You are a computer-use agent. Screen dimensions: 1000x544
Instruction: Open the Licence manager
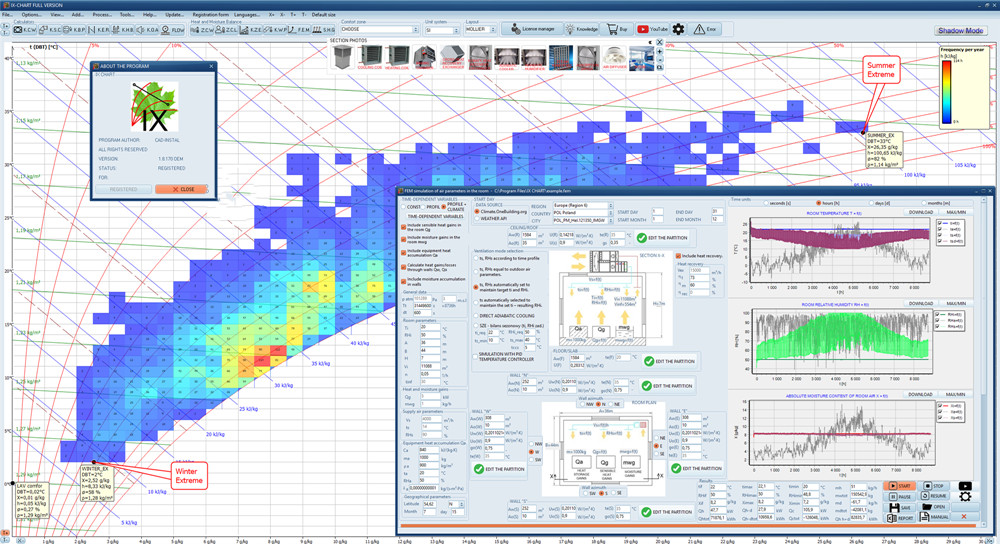533,29
